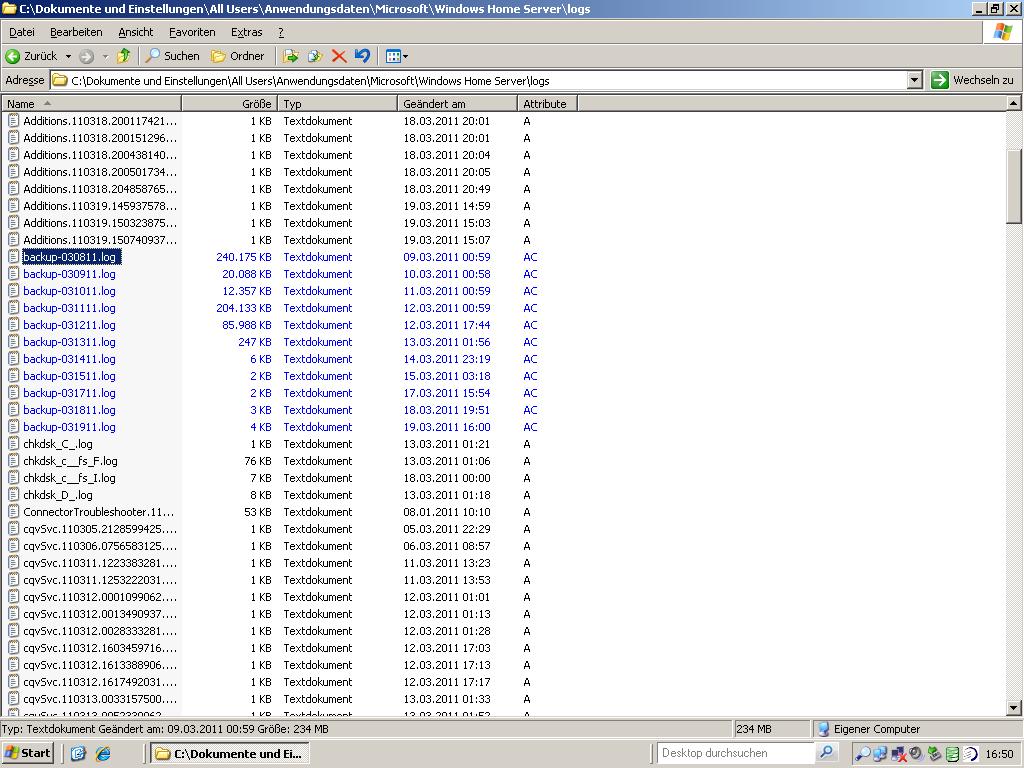
Task: Click the Copy To folder icon
Action: 315,56
